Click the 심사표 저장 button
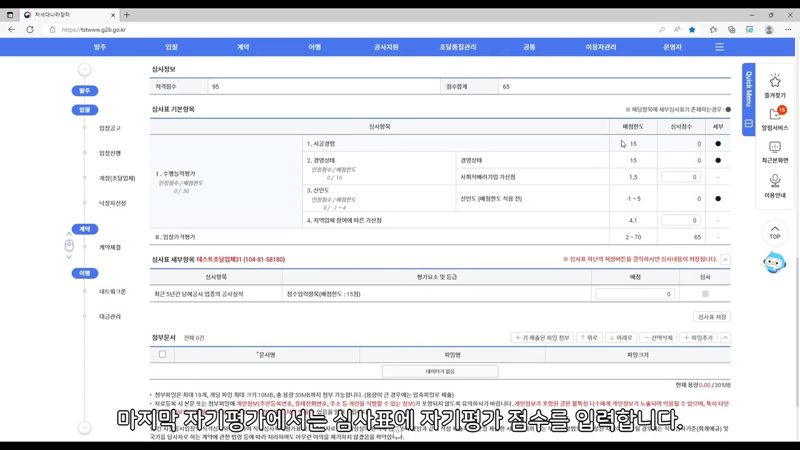This screenshot has width=800, height=450. [712, 317]
